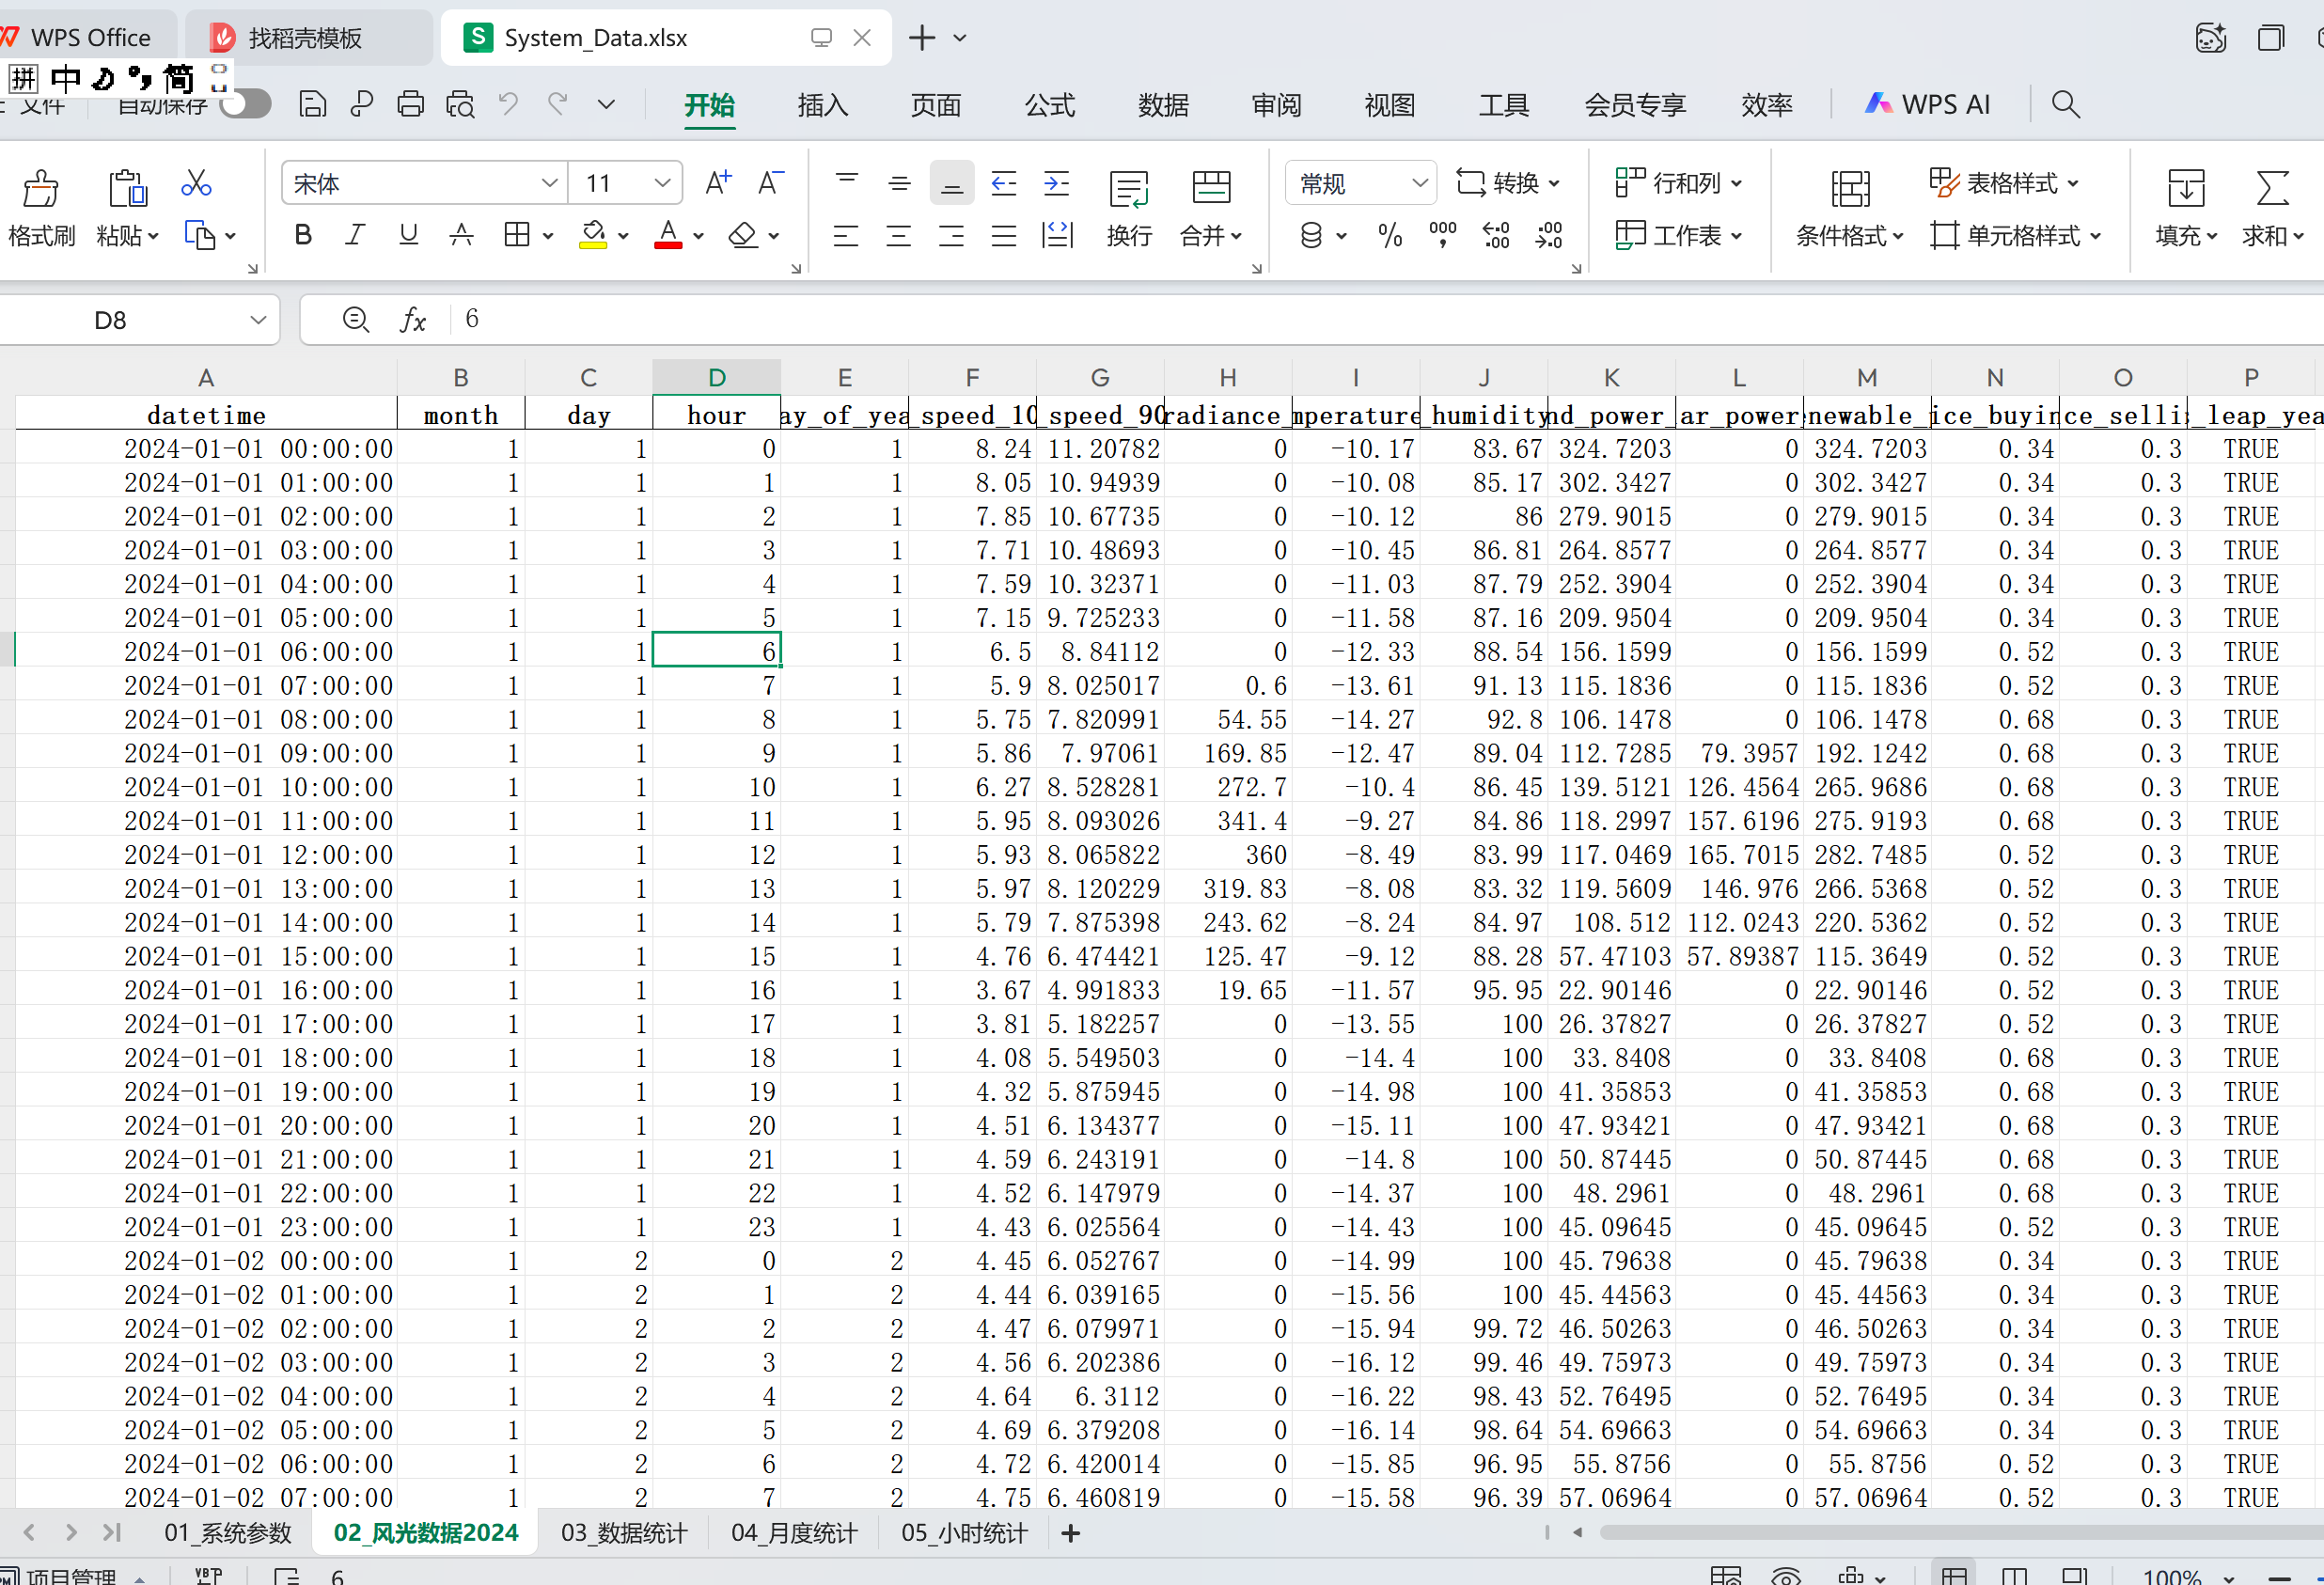Click the Strikethrough text icon
2324x1585 pixels.
pyautogui.click(x=461, y=235)
